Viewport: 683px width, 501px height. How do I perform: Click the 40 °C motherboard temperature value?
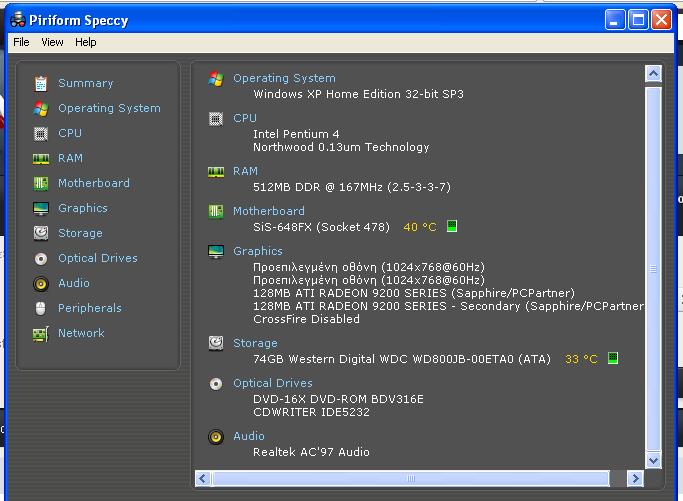point(420,227)
